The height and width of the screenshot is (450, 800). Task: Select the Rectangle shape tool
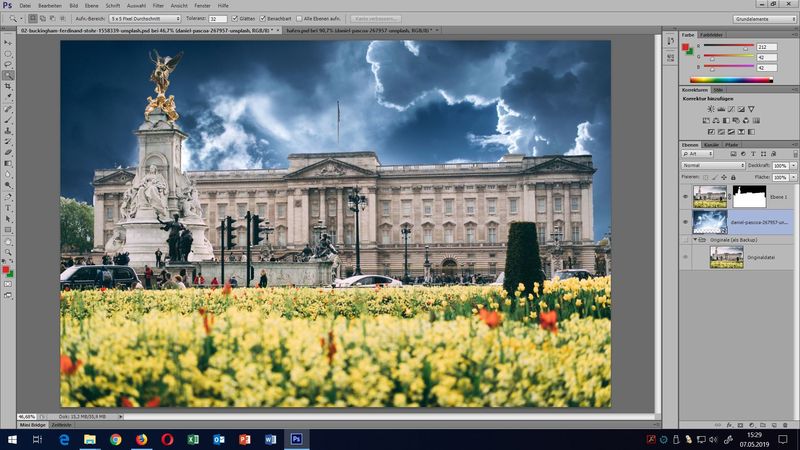[8, 230]
